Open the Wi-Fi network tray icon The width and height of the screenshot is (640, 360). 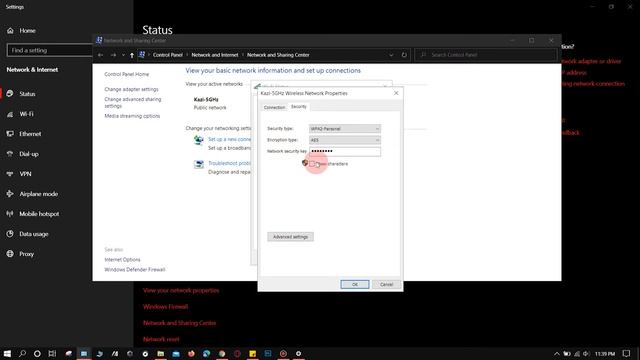click(x=577, y=353)
